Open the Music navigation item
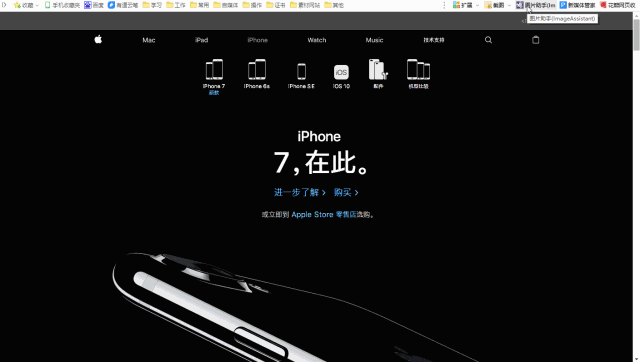The image size is (640, 362). pyautogui.click(x=374, y=40)
